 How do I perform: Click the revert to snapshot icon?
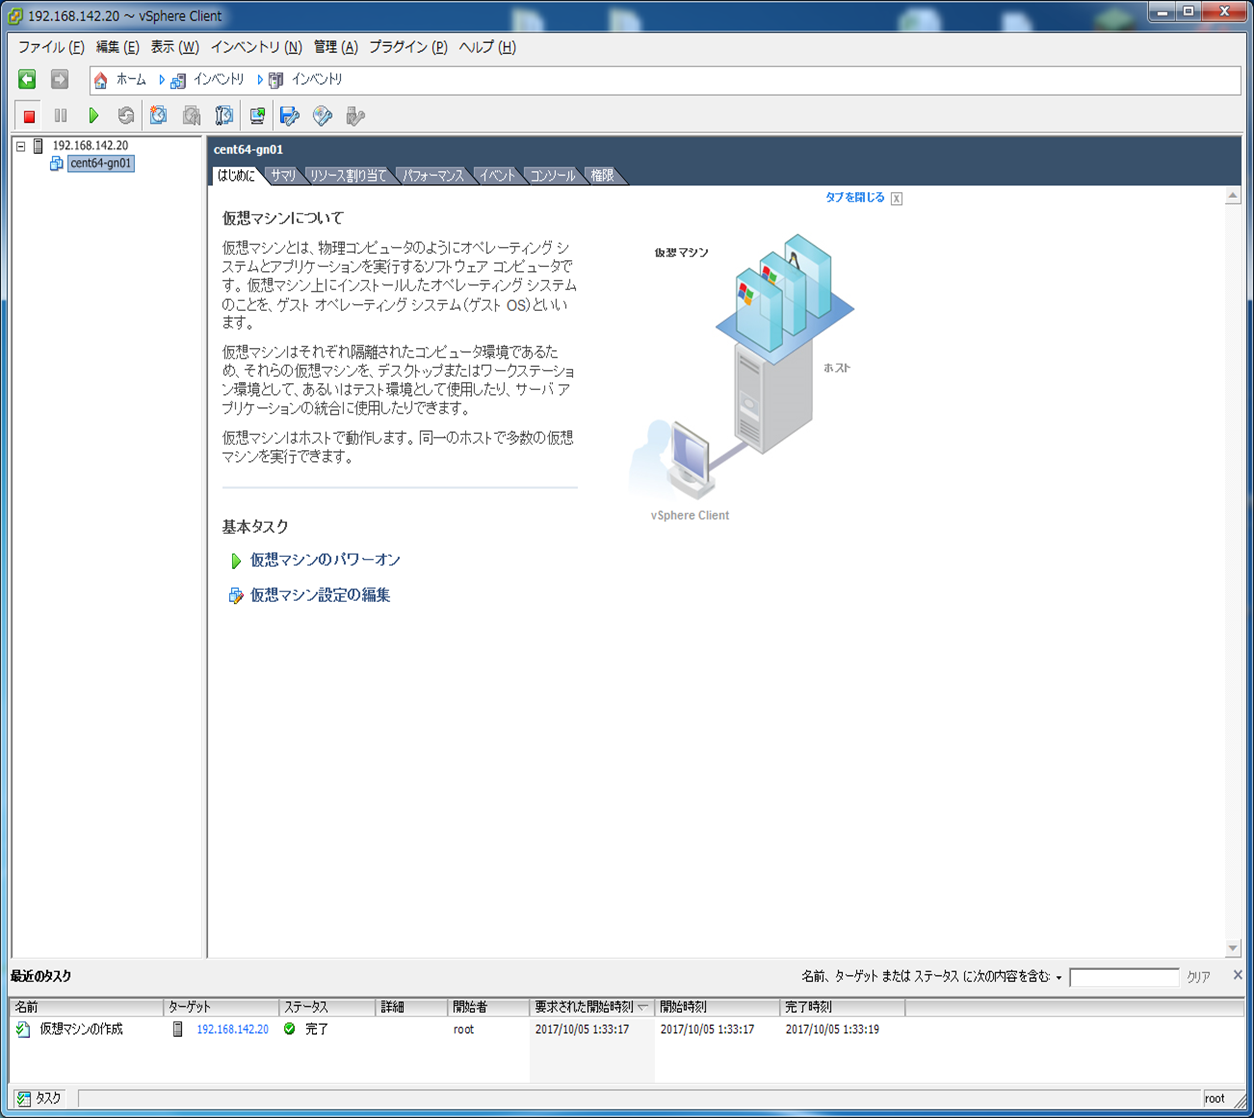point(191,116)
